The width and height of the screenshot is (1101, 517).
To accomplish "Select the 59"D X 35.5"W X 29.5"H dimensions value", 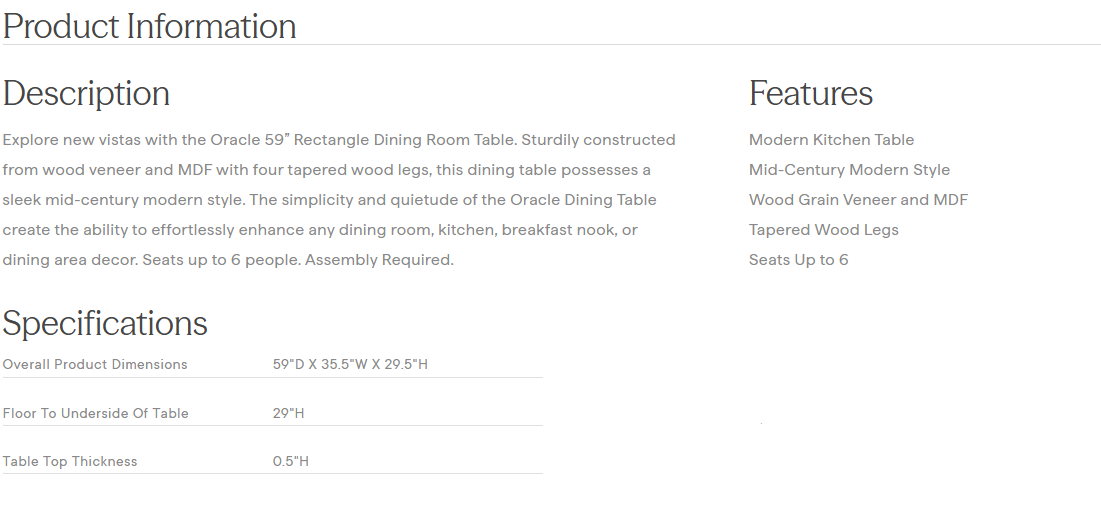I will point(350,365).
